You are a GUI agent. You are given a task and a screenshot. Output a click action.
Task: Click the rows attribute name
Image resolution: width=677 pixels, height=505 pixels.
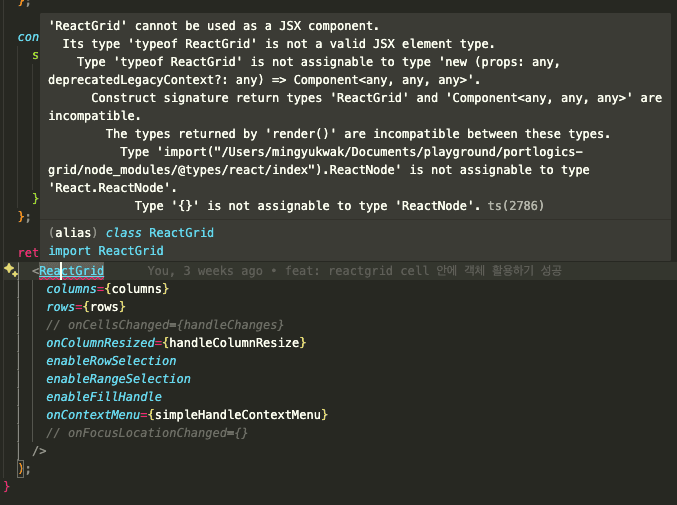click(x=61, y=307)
